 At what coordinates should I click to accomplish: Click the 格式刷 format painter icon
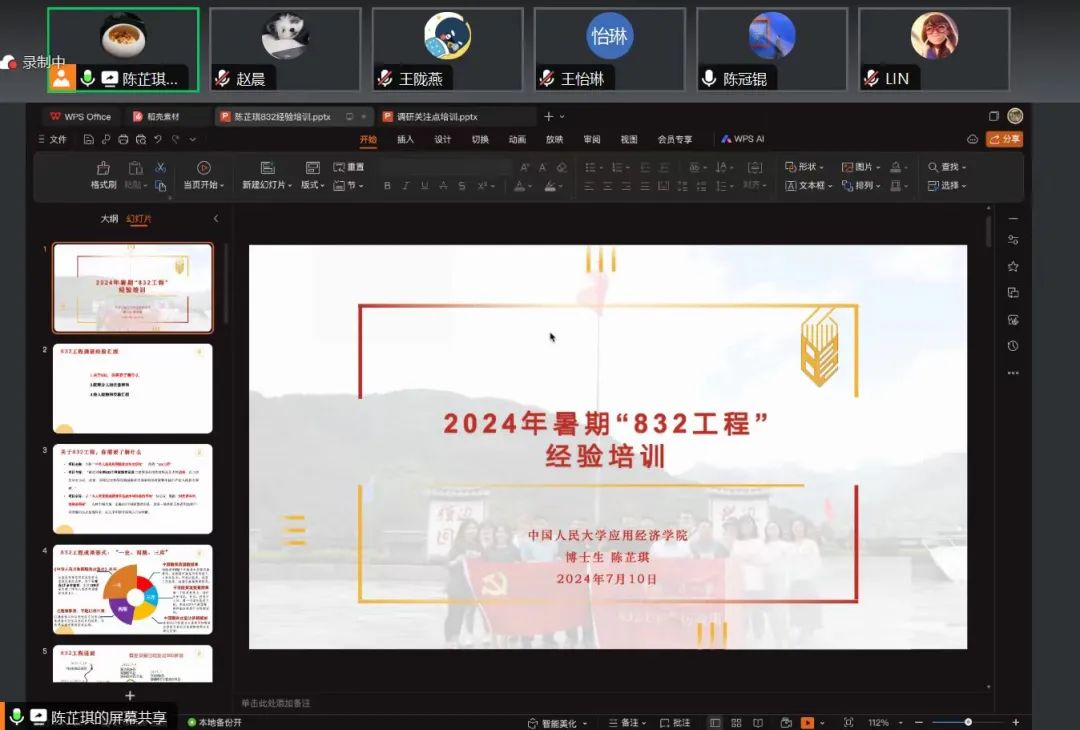103,168
